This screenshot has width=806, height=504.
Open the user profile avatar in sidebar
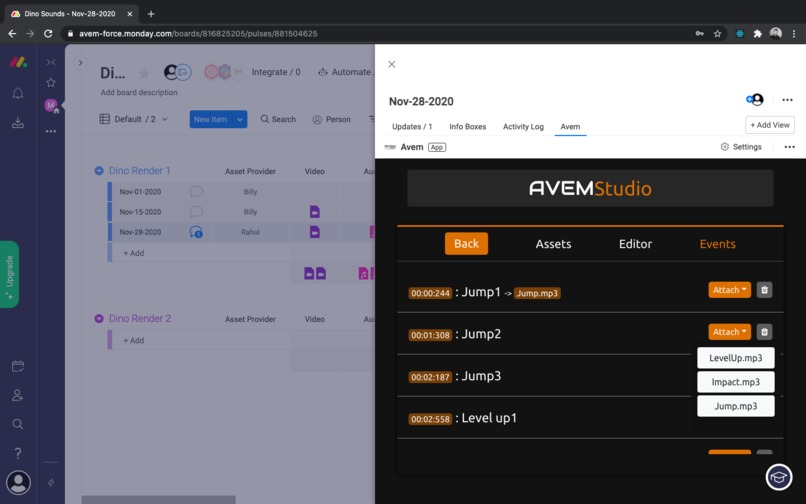coord(19,482)
